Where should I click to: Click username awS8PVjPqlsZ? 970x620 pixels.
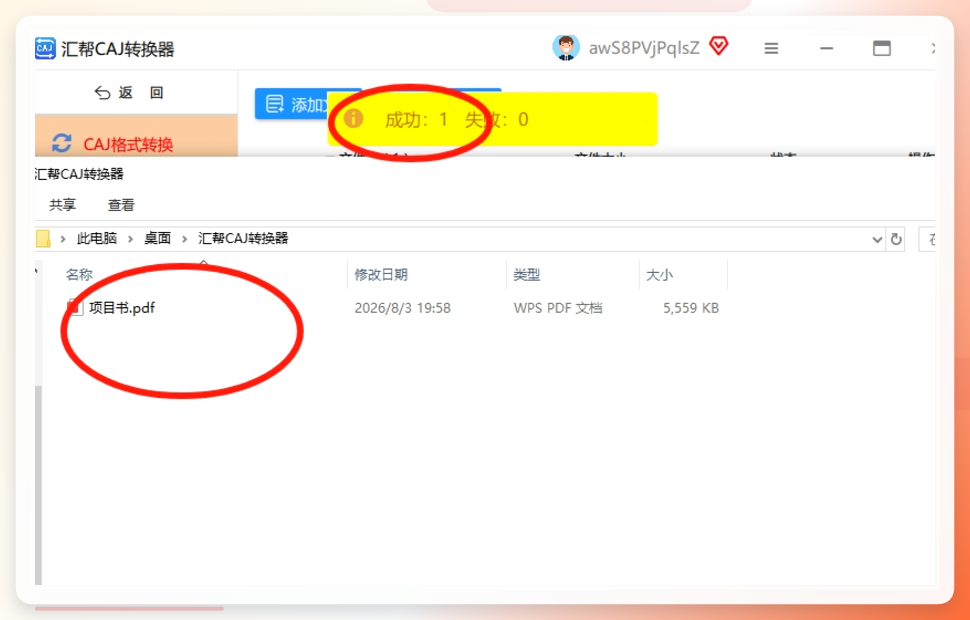pyautogui.click(x=644, y=48)
